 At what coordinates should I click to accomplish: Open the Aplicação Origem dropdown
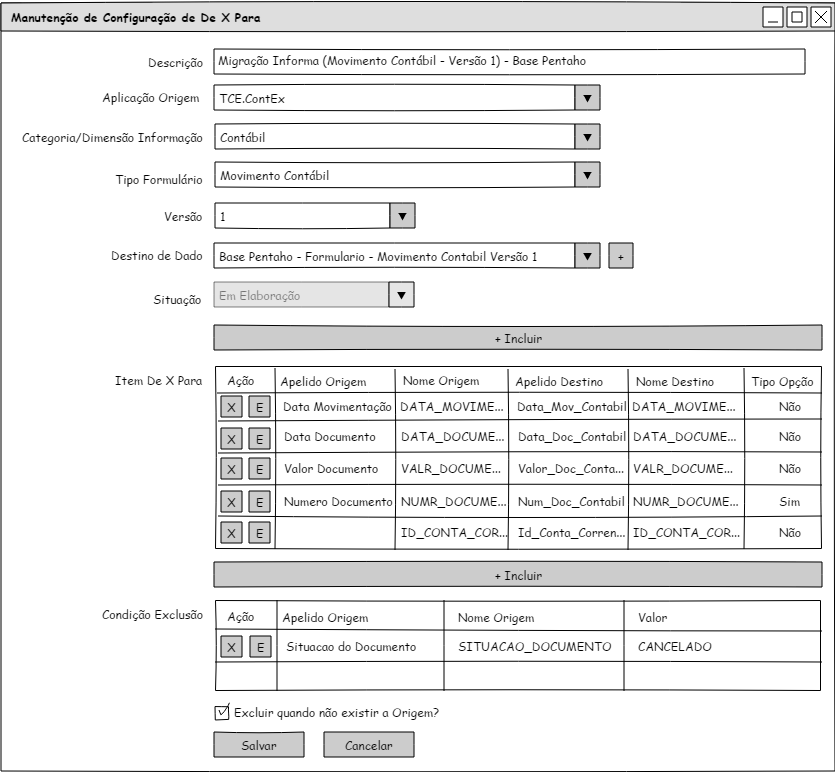point(587,98)
